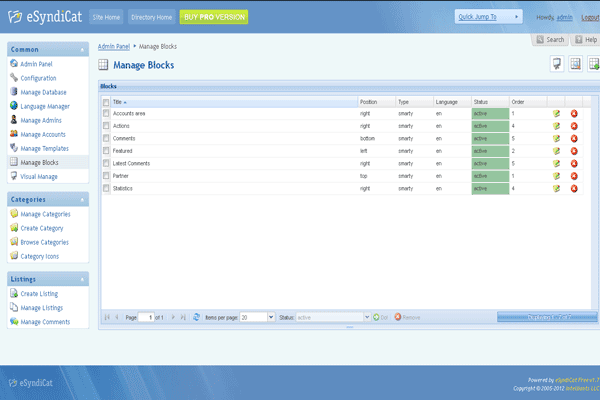Delete the Featured block using red icon
This screenshot has height=400, width=600.
pos(574,150)
